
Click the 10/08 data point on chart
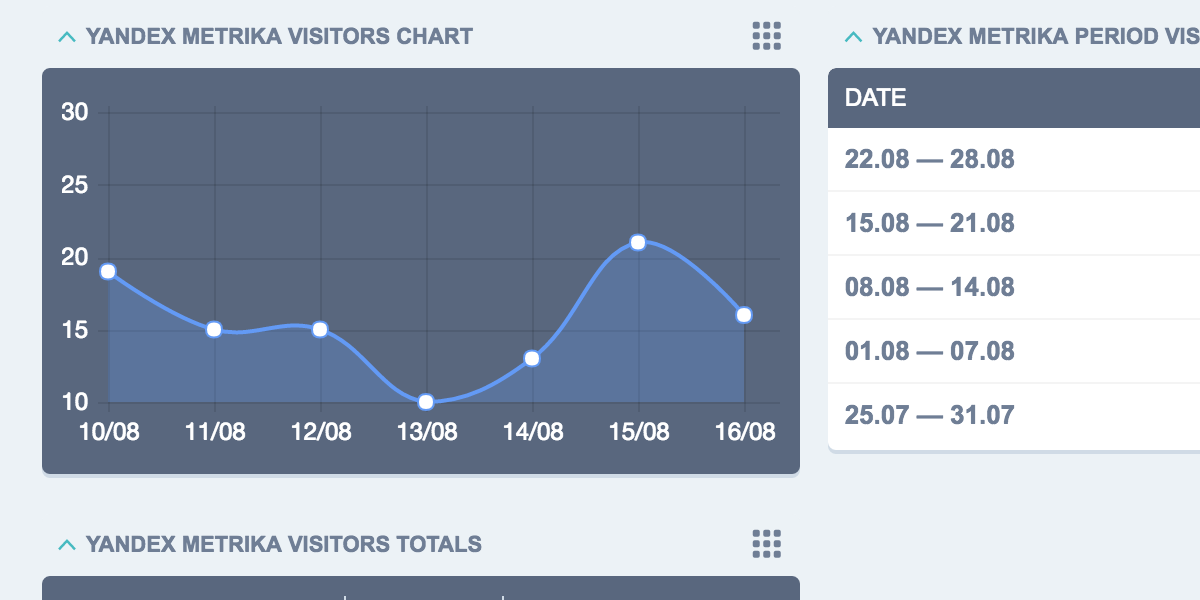pos(108,271)
